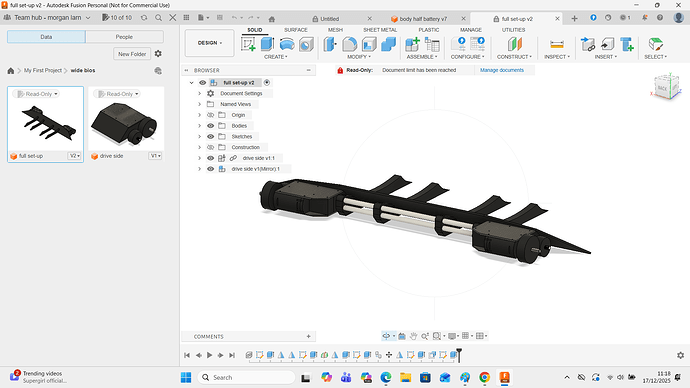The image size is (690, 388).
Task: Open the Team hub - morgan lam switcher
Action: (52, 18)
